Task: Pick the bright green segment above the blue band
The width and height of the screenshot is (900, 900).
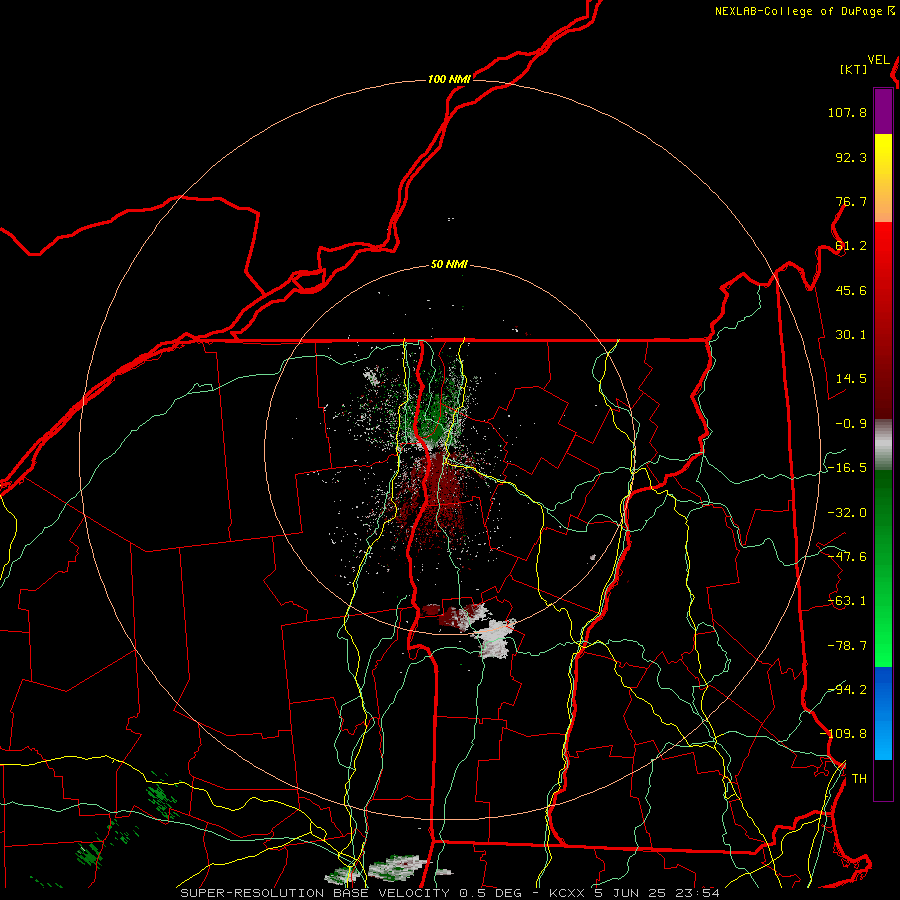Action: pos(883,643)
